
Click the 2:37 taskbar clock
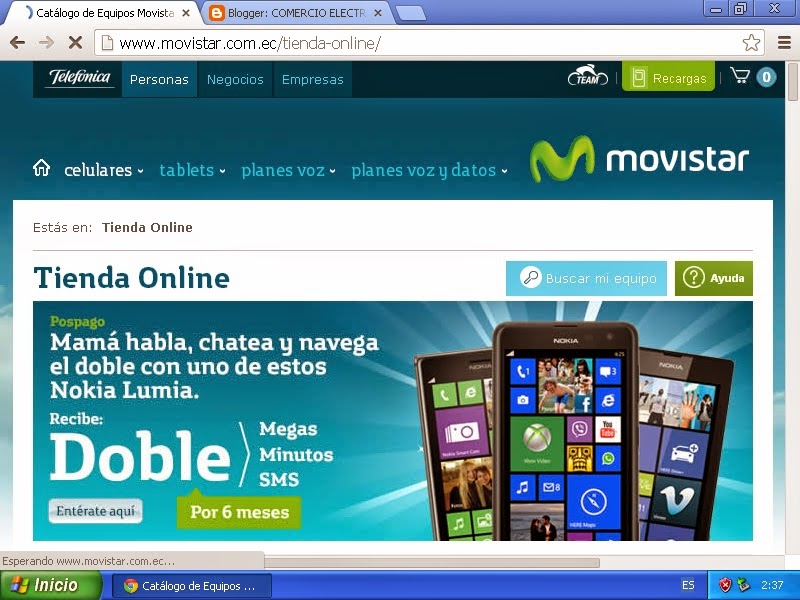(772, 585)
